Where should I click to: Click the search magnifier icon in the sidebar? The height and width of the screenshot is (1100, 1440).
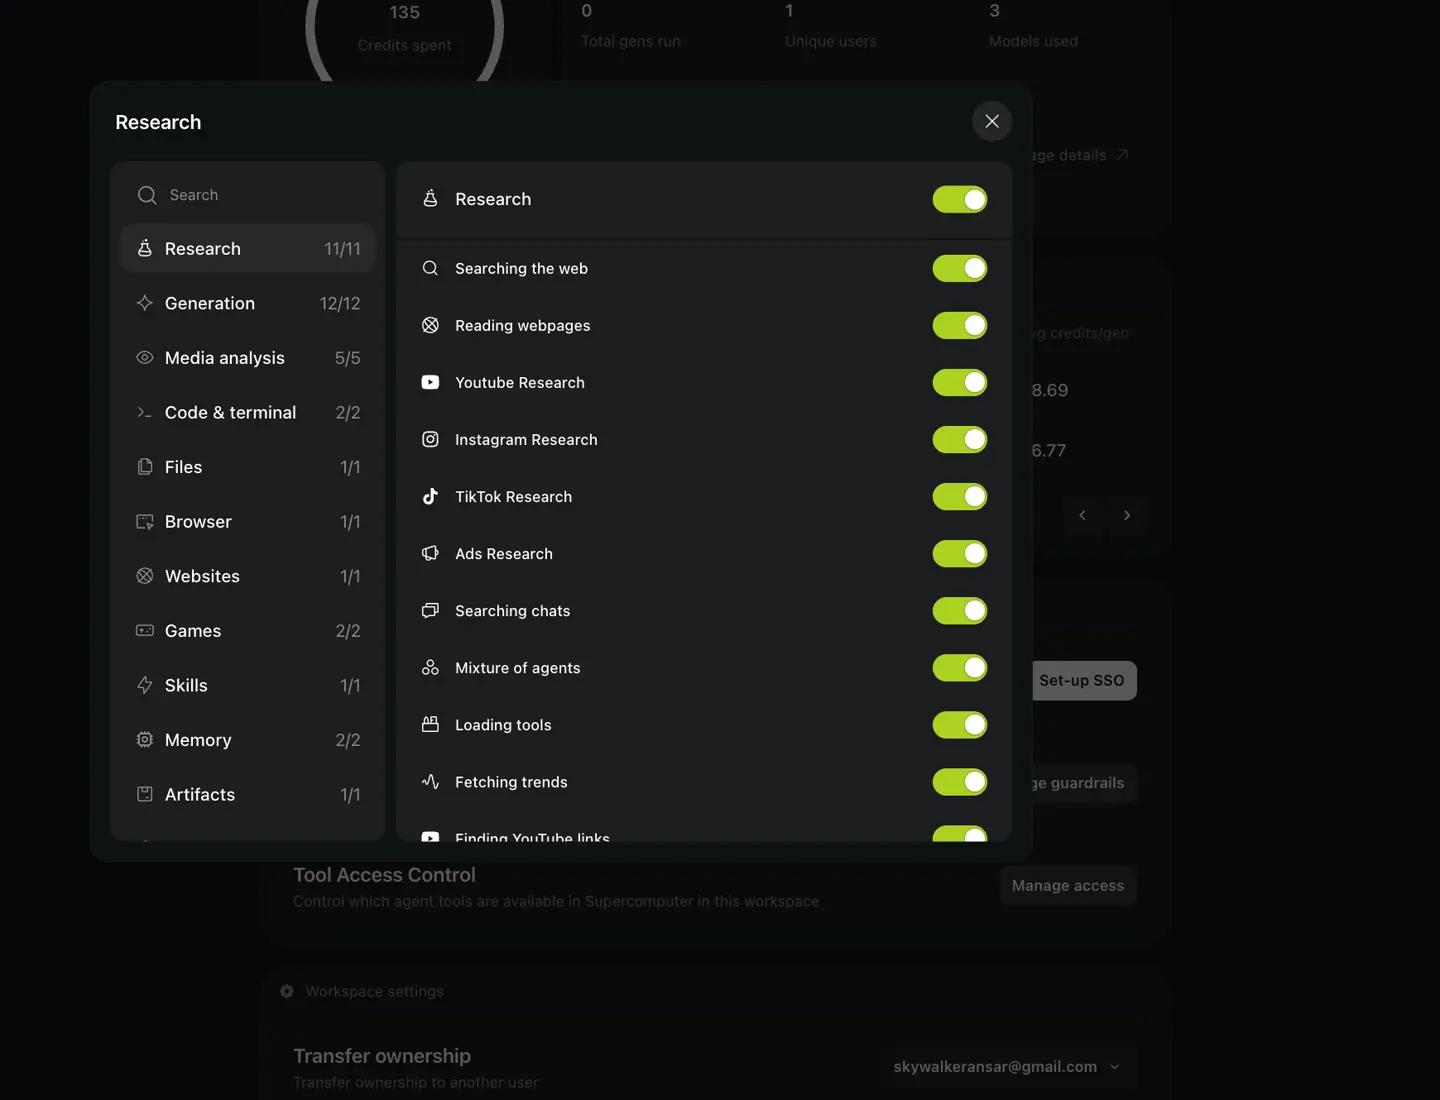point(147,195)
